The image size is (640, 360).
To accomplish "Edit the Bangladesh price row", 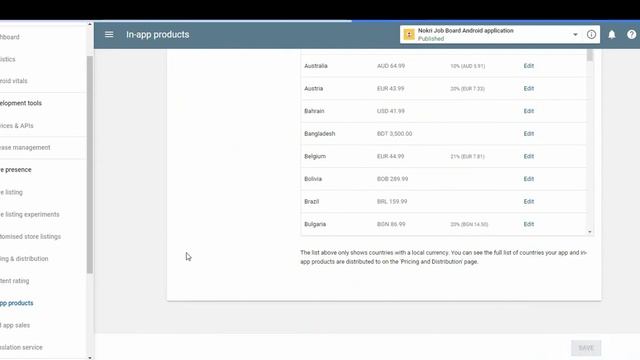I will 529,133.
